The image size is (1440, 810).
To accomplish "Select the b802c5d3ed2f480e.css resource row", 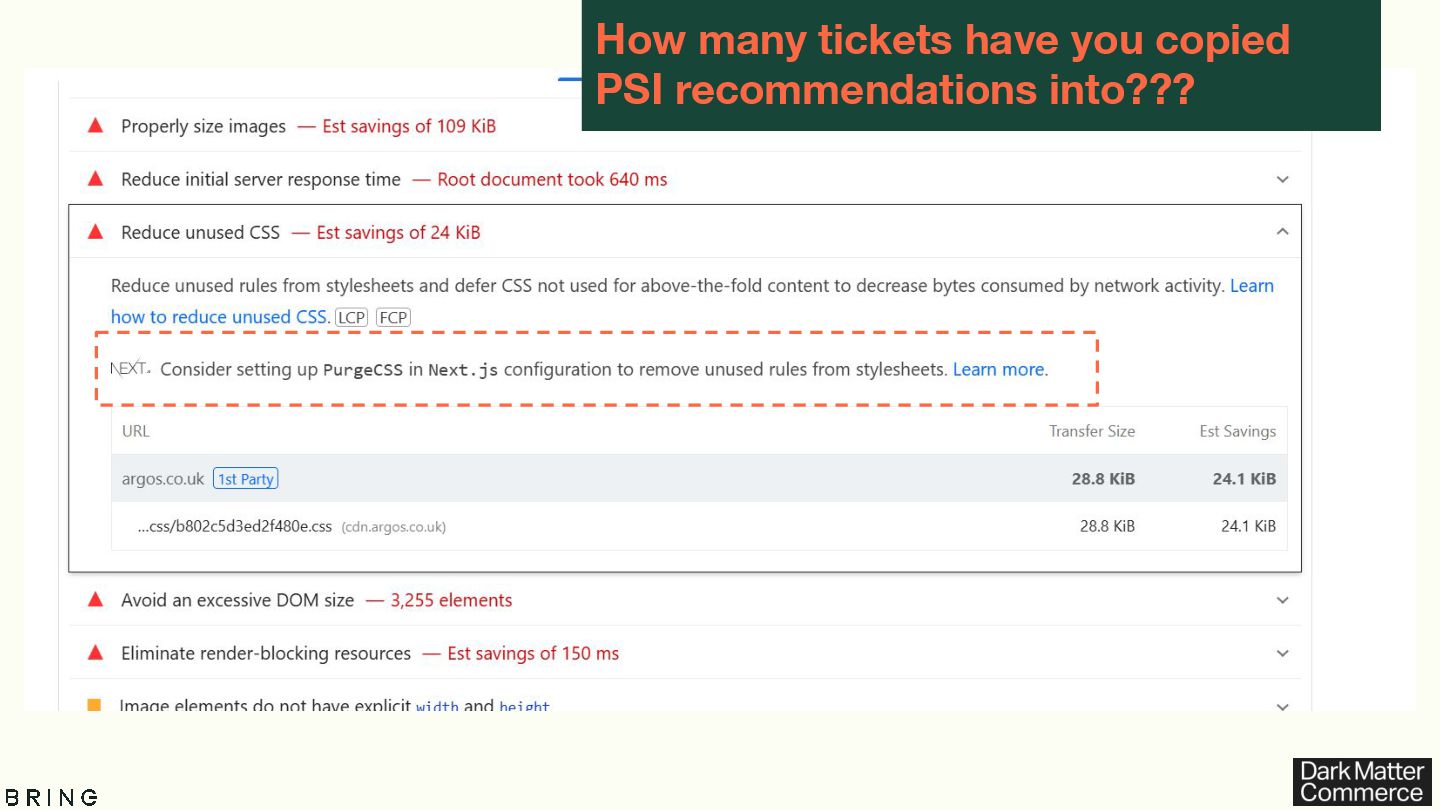I will 699,526.
